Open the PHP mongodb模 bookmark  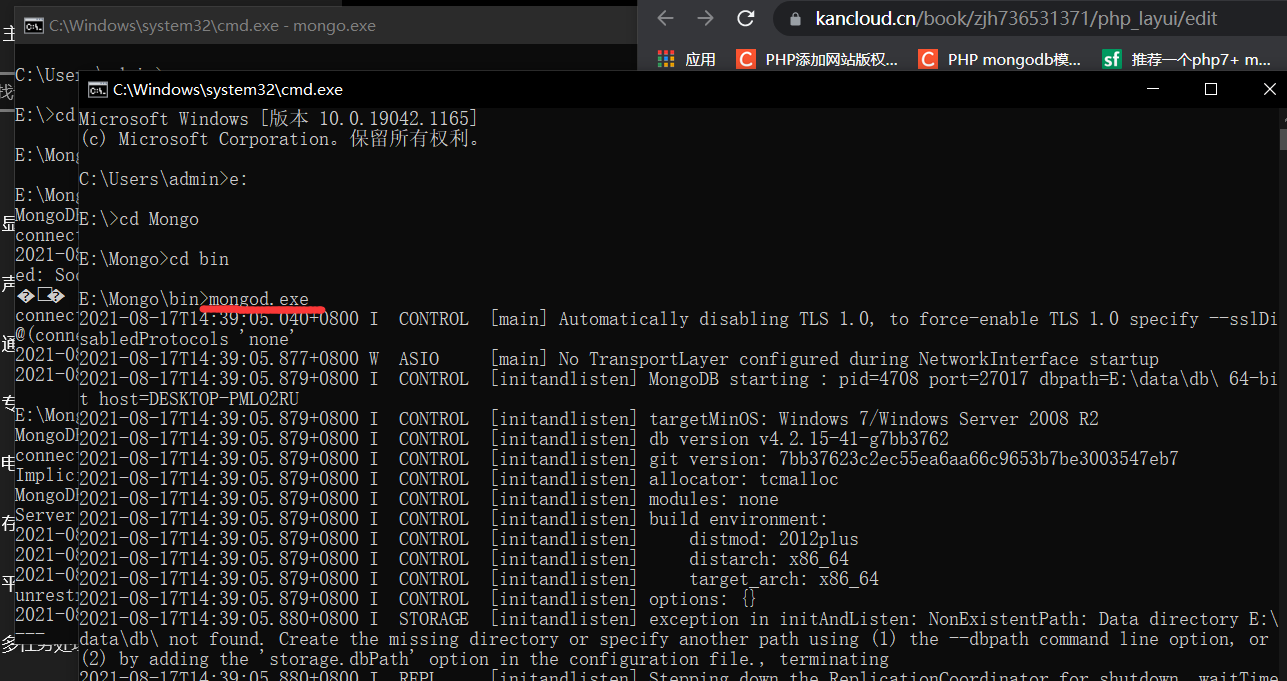1000,60
